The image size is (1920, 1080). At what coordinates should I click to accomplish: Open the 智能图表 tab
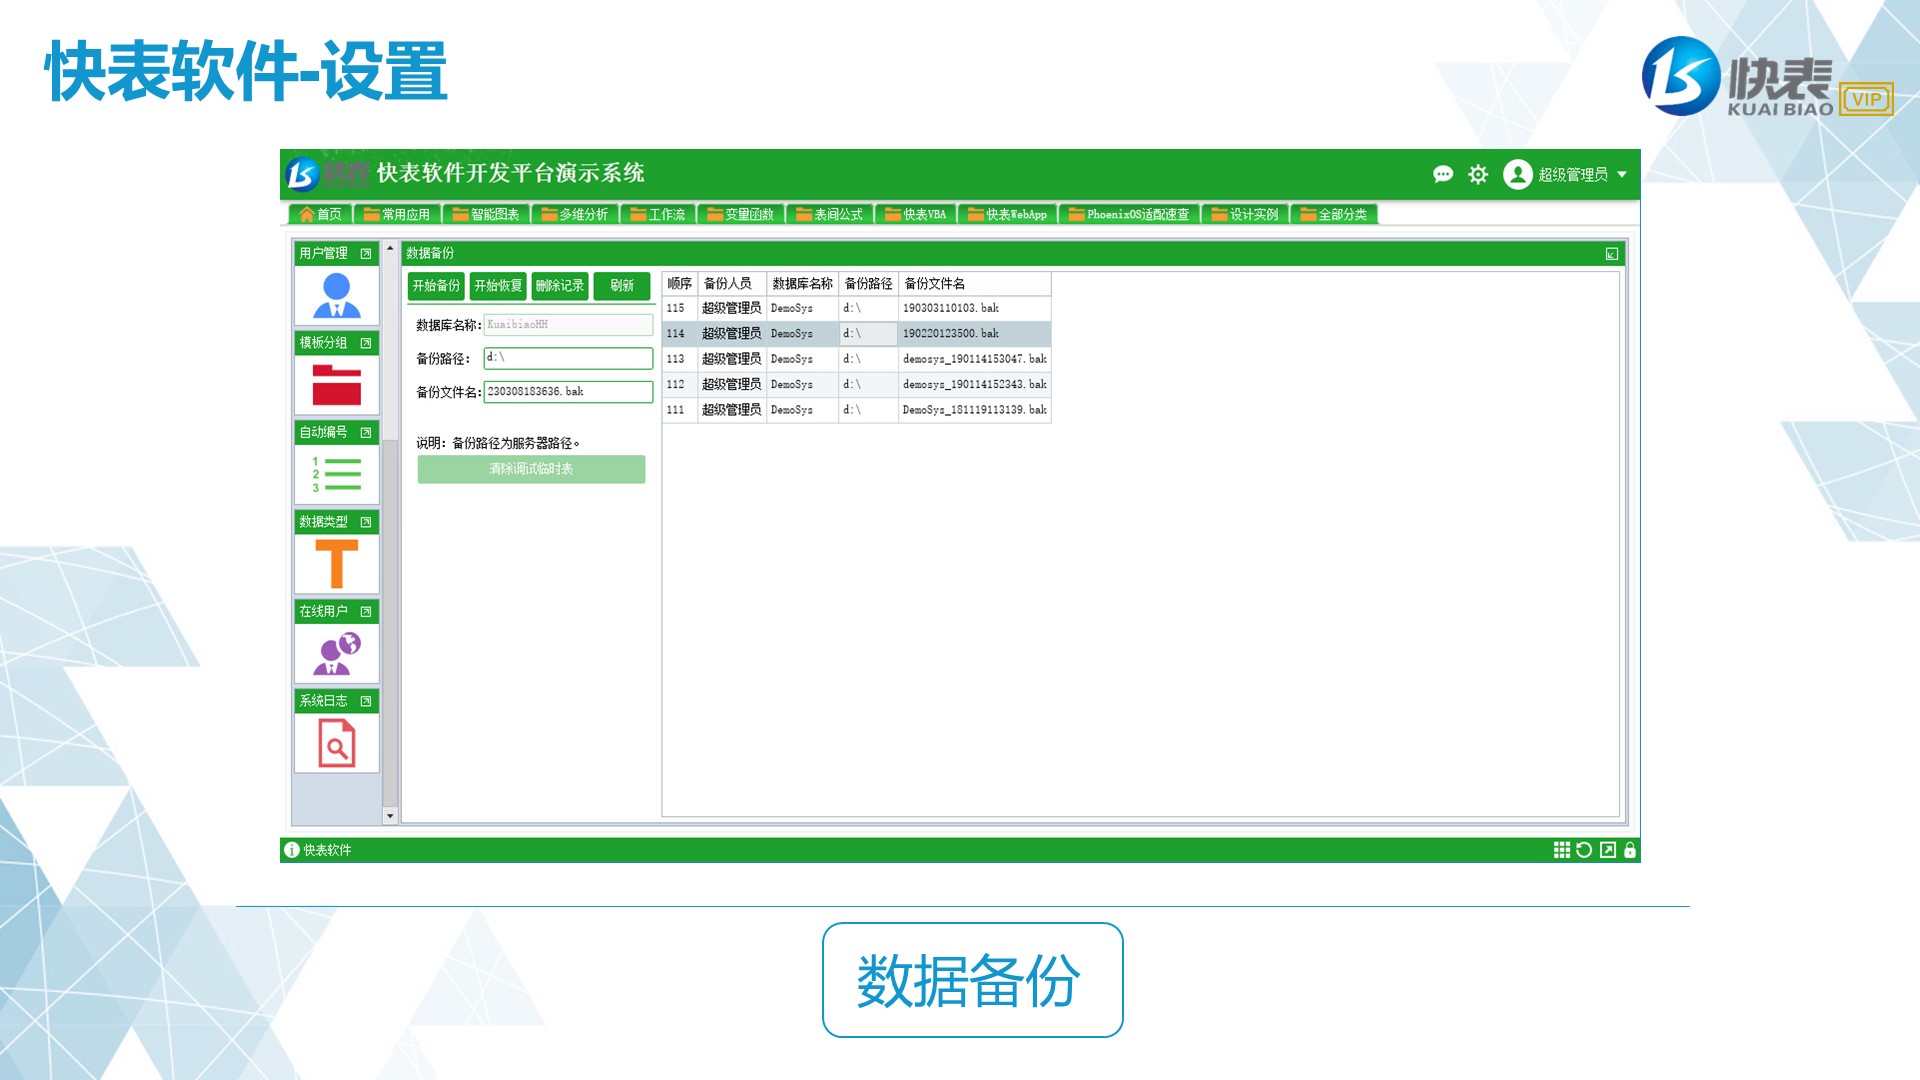[485, 214]
